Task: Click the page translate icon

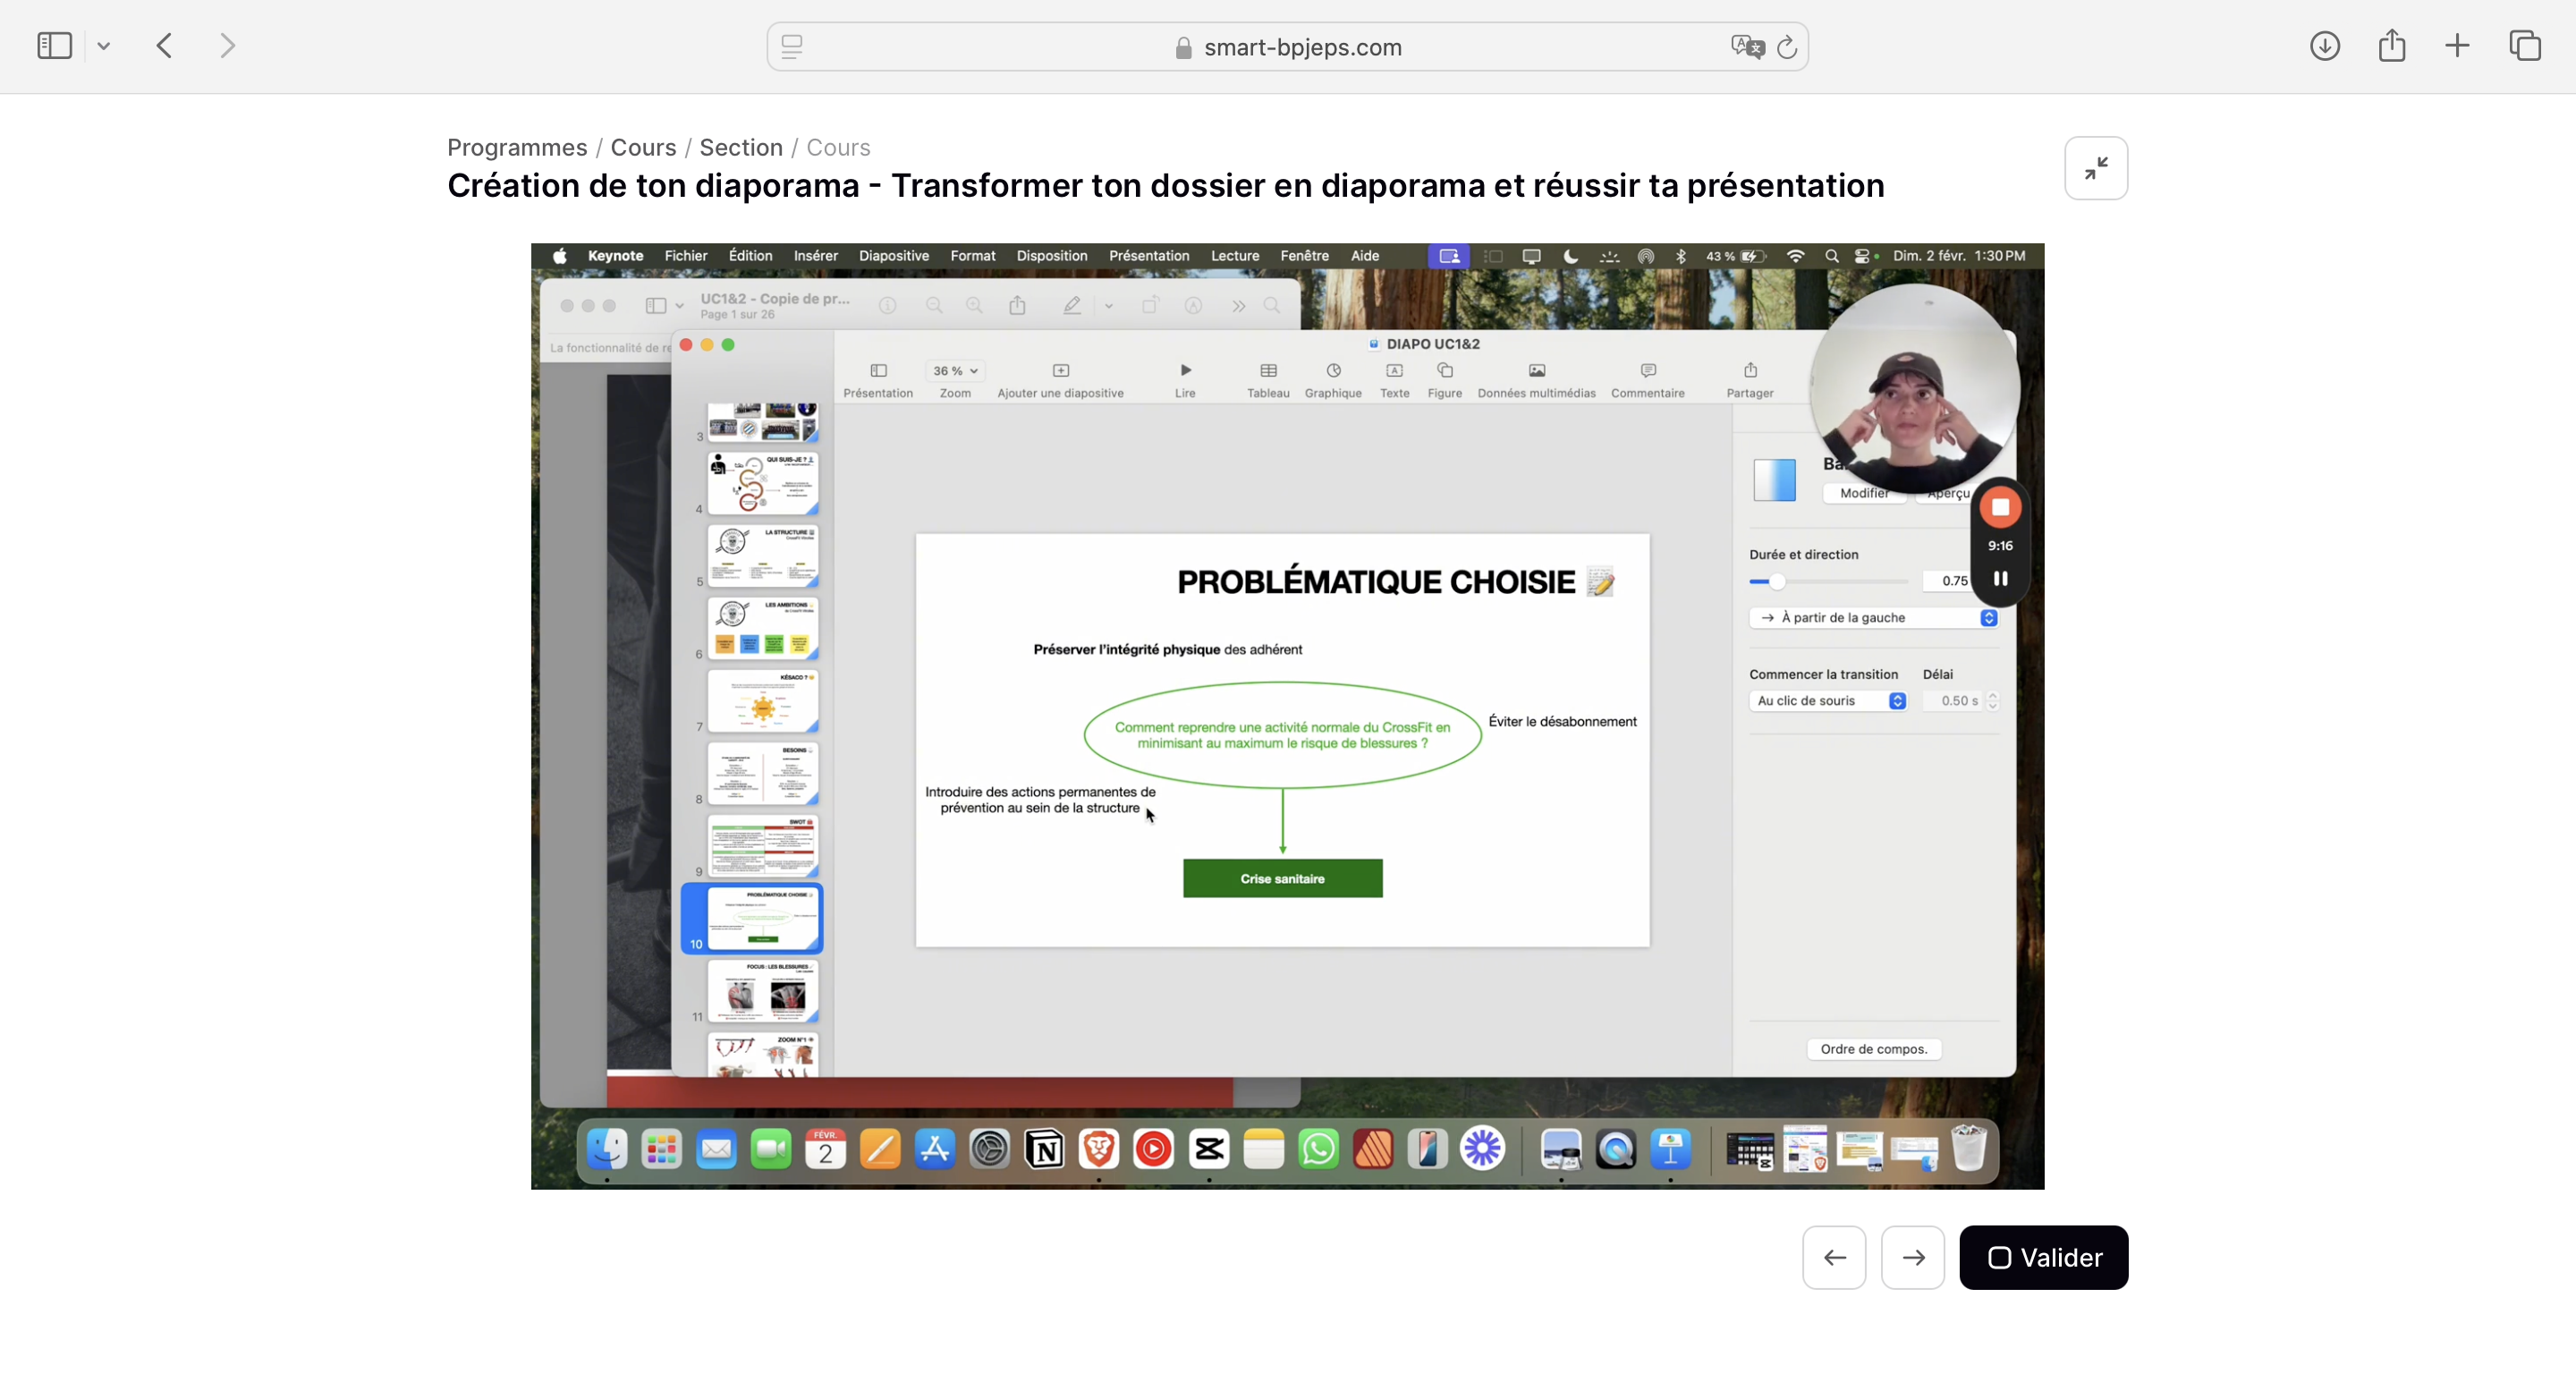Action: tap(1747, 47)
